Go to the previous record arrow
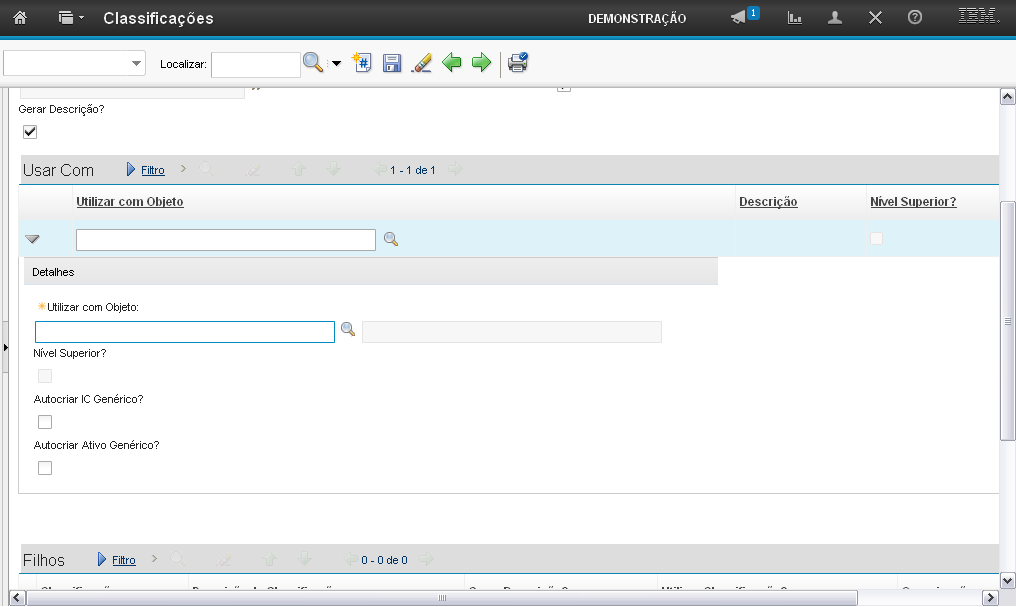 point(452,63)
